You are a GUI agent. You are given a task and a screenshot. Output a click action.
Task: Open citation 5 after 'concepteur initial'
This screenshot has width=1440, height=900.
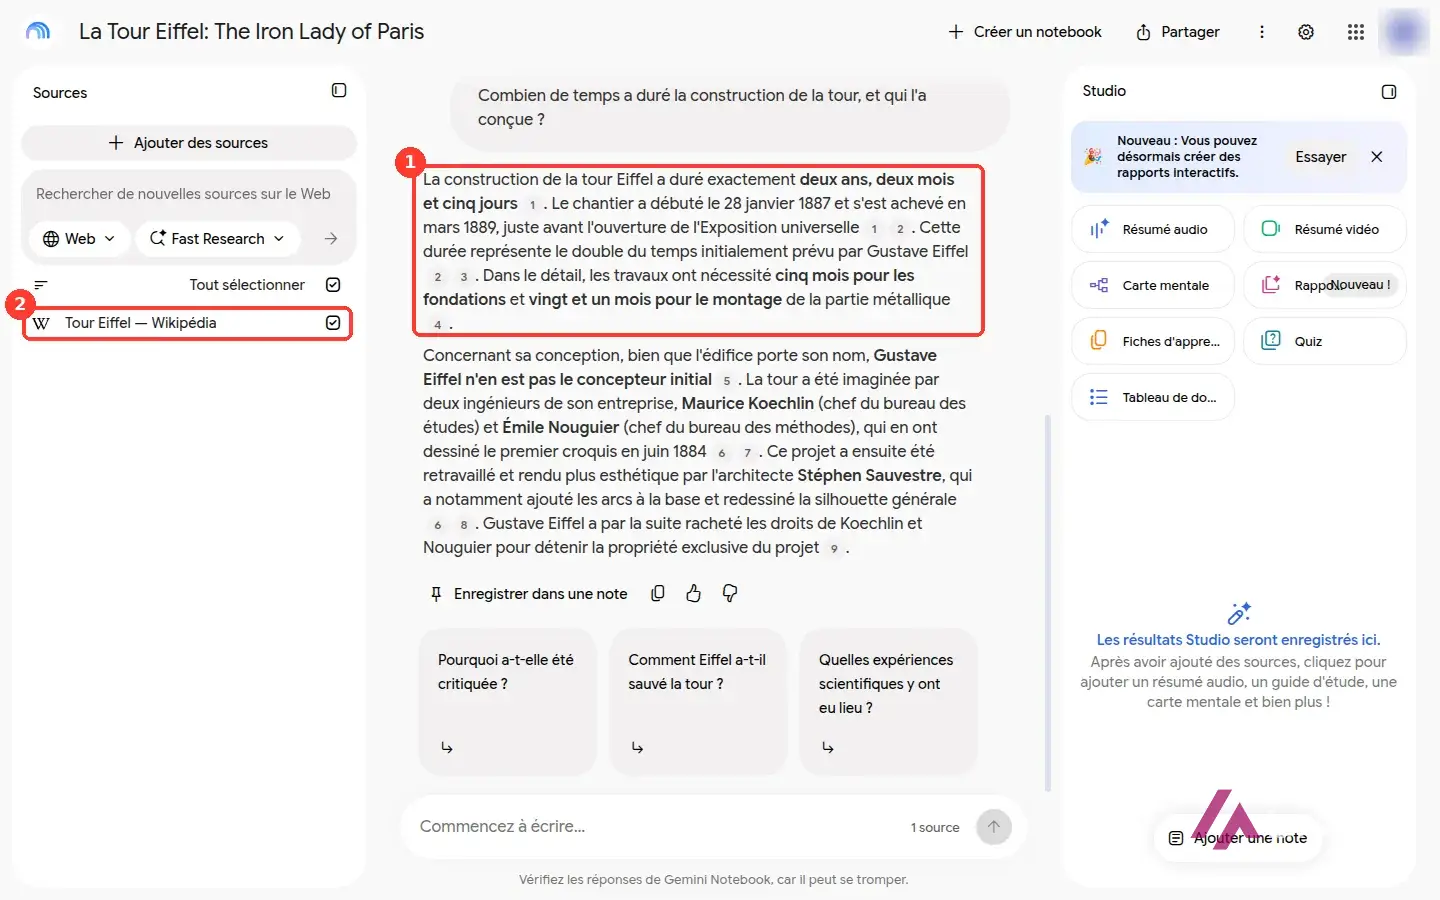[727, 381]
